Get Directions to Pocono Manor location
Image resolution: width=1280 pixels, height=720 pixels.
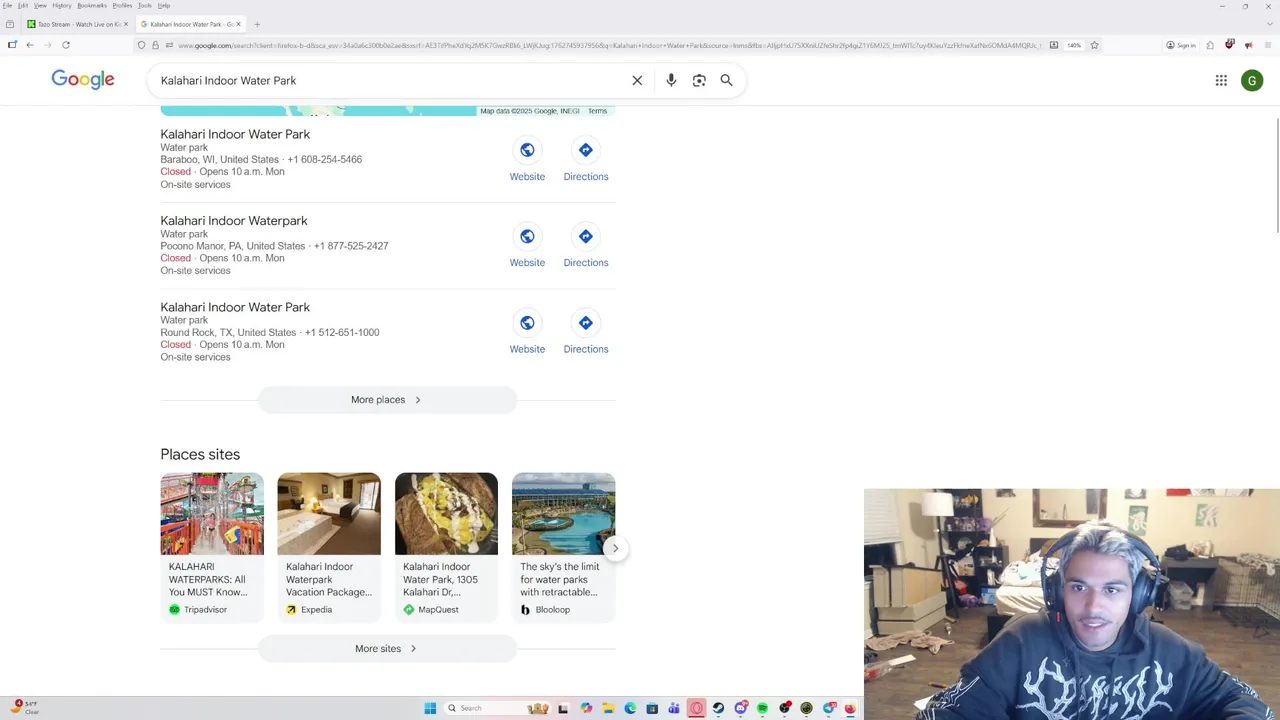tap(586, 246)
